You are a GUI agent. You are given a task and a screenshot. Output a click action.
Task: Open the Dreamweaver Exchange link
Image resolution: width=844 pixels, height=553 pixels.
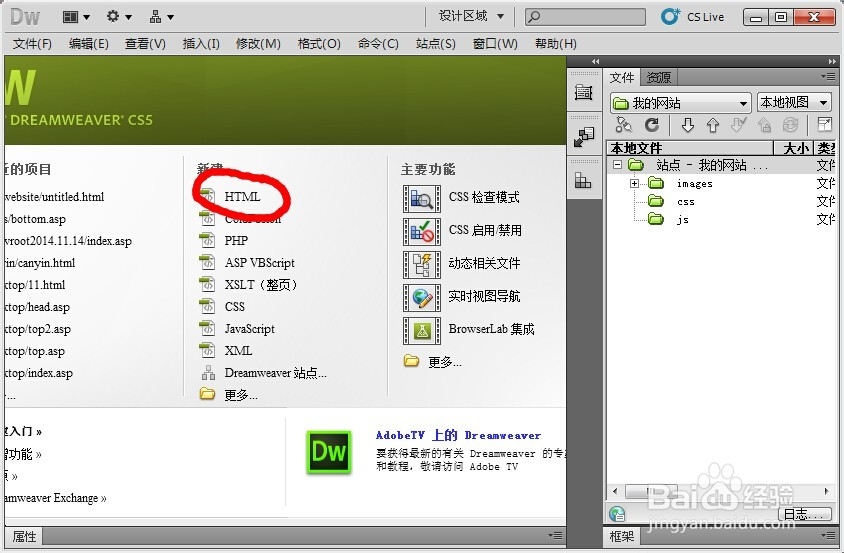54,498
